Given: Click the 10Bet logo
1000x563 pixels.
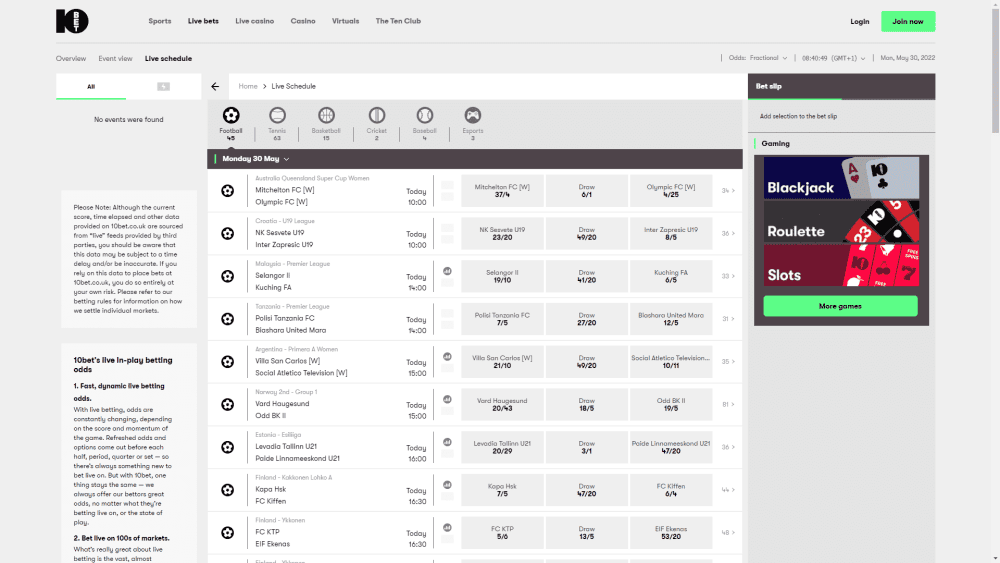Looking at the screenshot, I should click(x=72, y=21).
